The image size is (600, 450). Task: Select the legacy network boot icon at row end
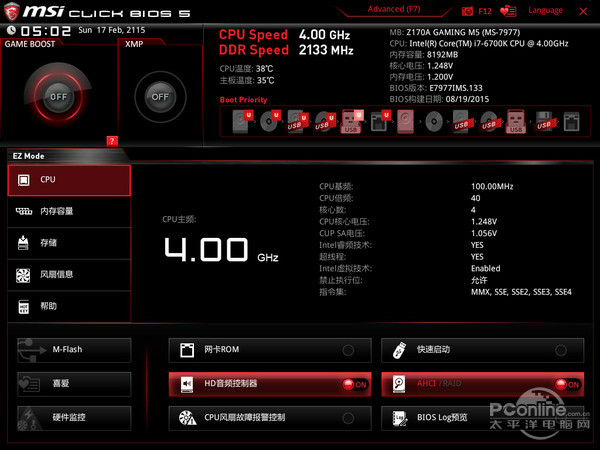point(572,122)
